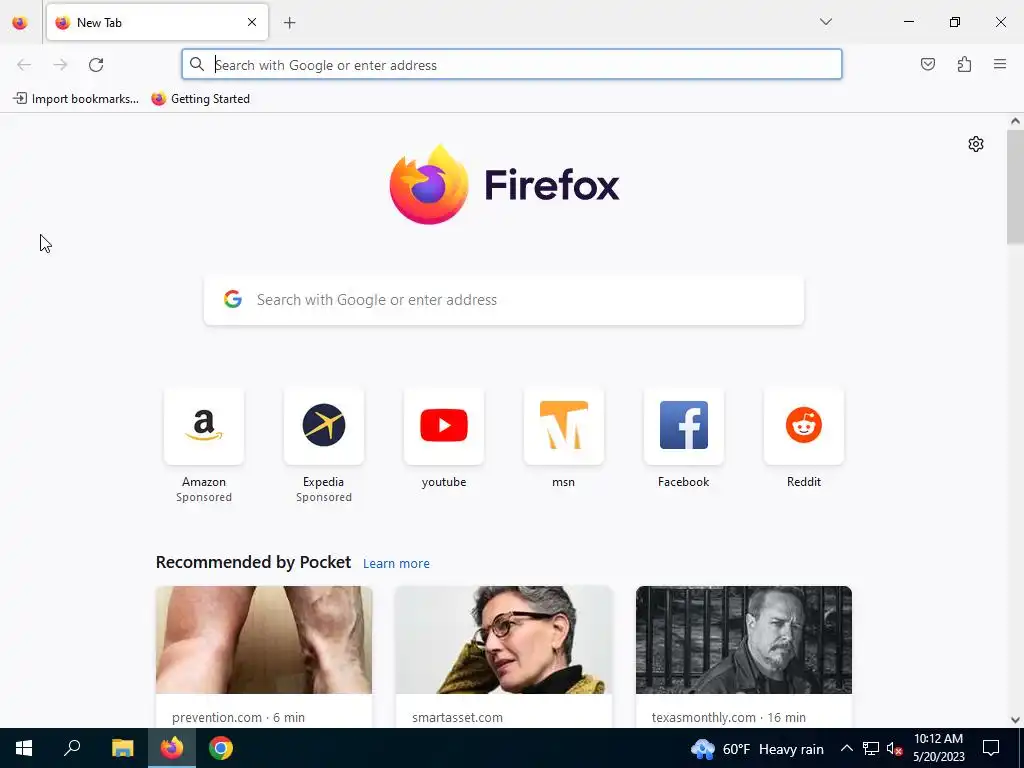Click the center Google search box
The width and height of the screenshot is (1024, 768).
tap(504, 300)
